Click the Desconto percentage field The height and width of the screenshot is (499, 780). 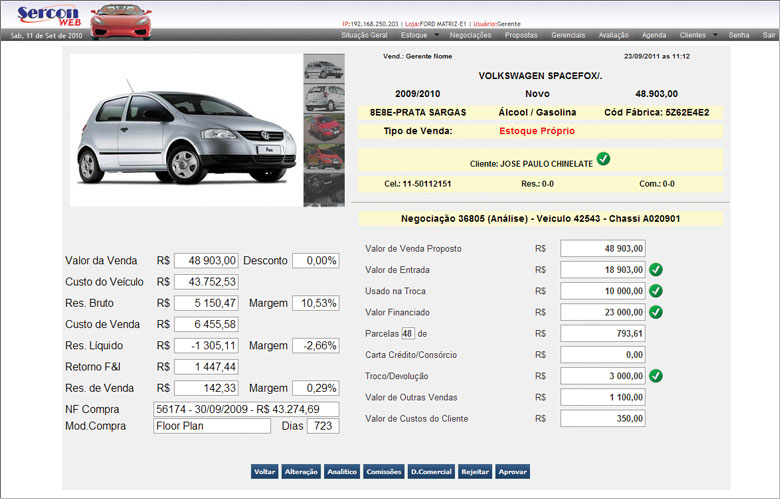coord(316,261)
